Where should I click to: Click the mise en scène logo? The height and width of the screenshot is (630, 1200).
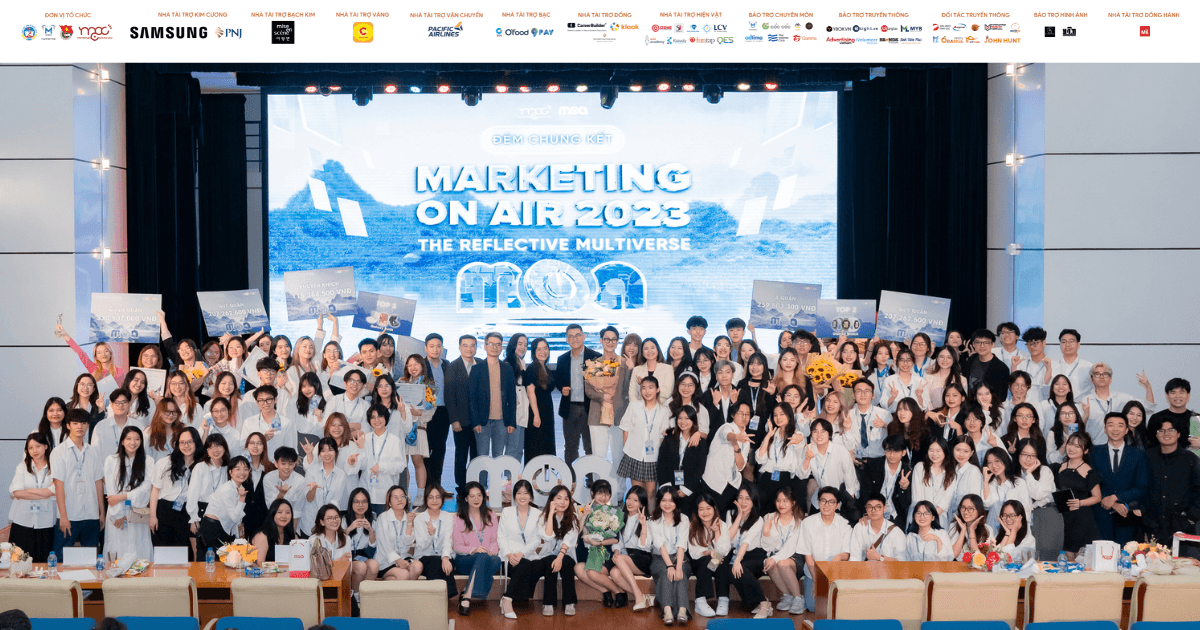point(283,32)
